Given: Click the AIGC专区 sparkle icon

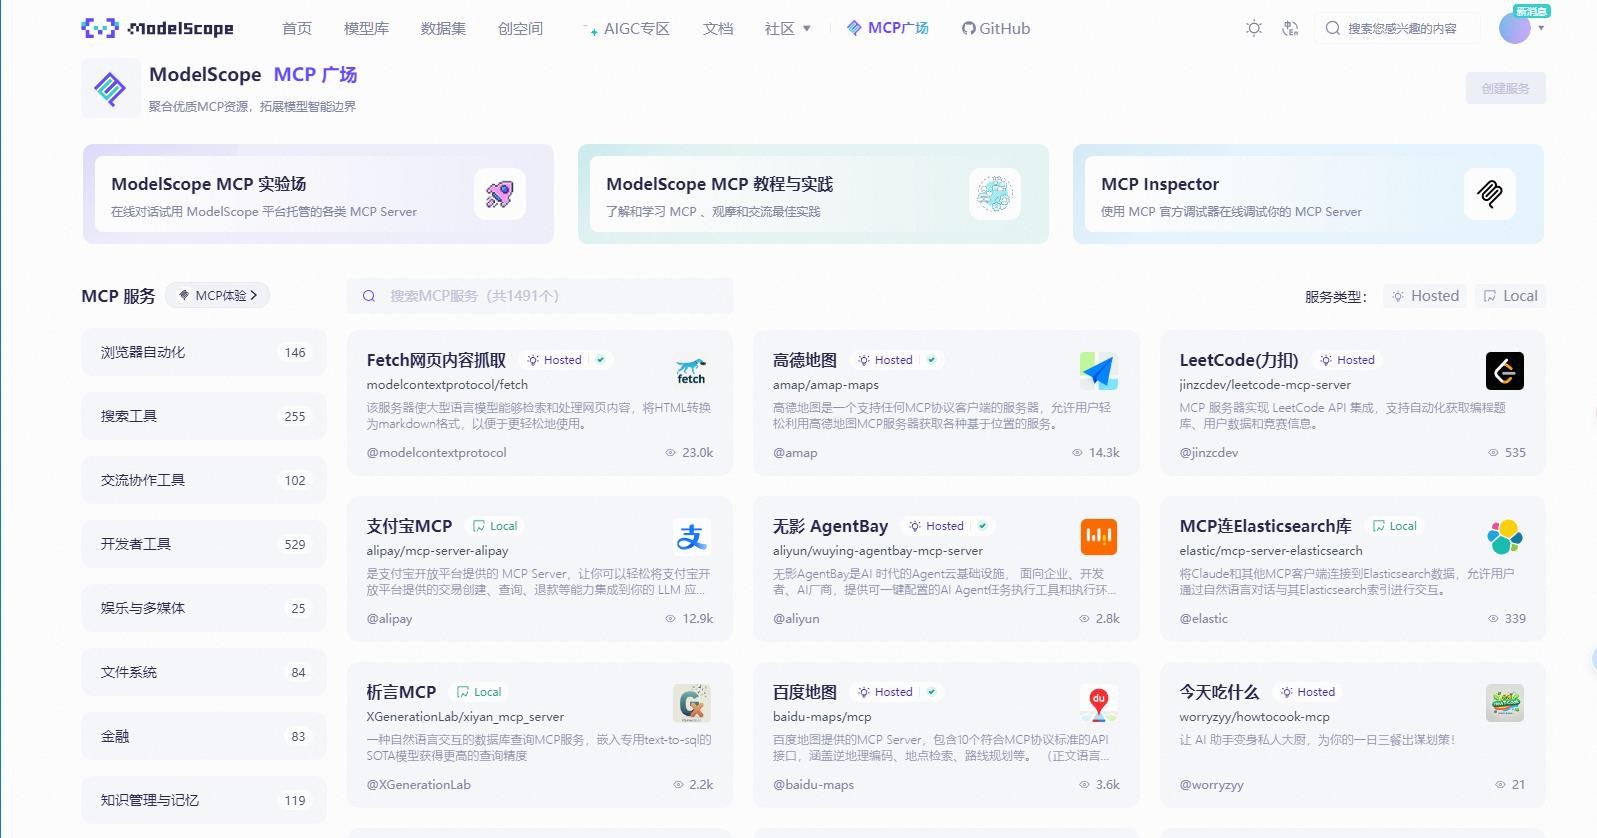Looking at the screenshot, I should [590, 30].
